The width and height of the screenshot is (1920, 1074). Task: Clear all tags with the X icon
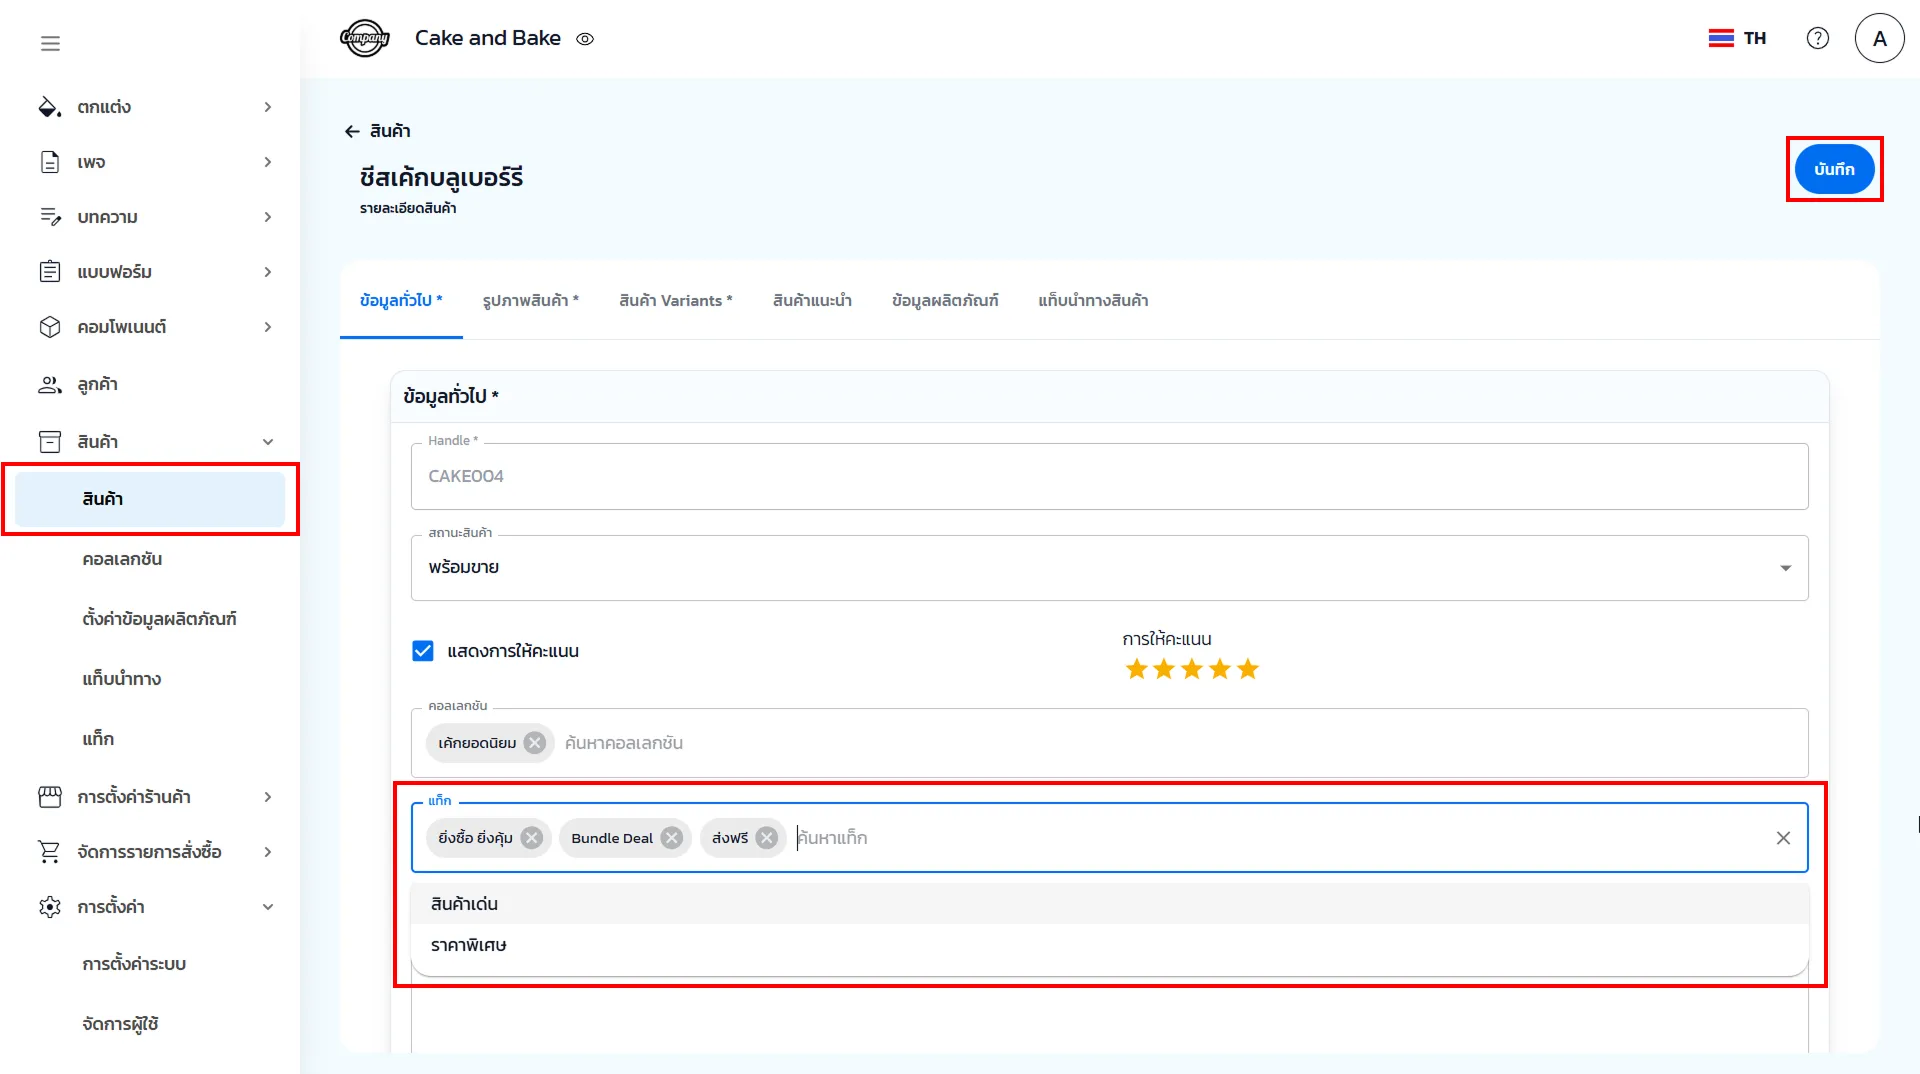[1783, 838]
